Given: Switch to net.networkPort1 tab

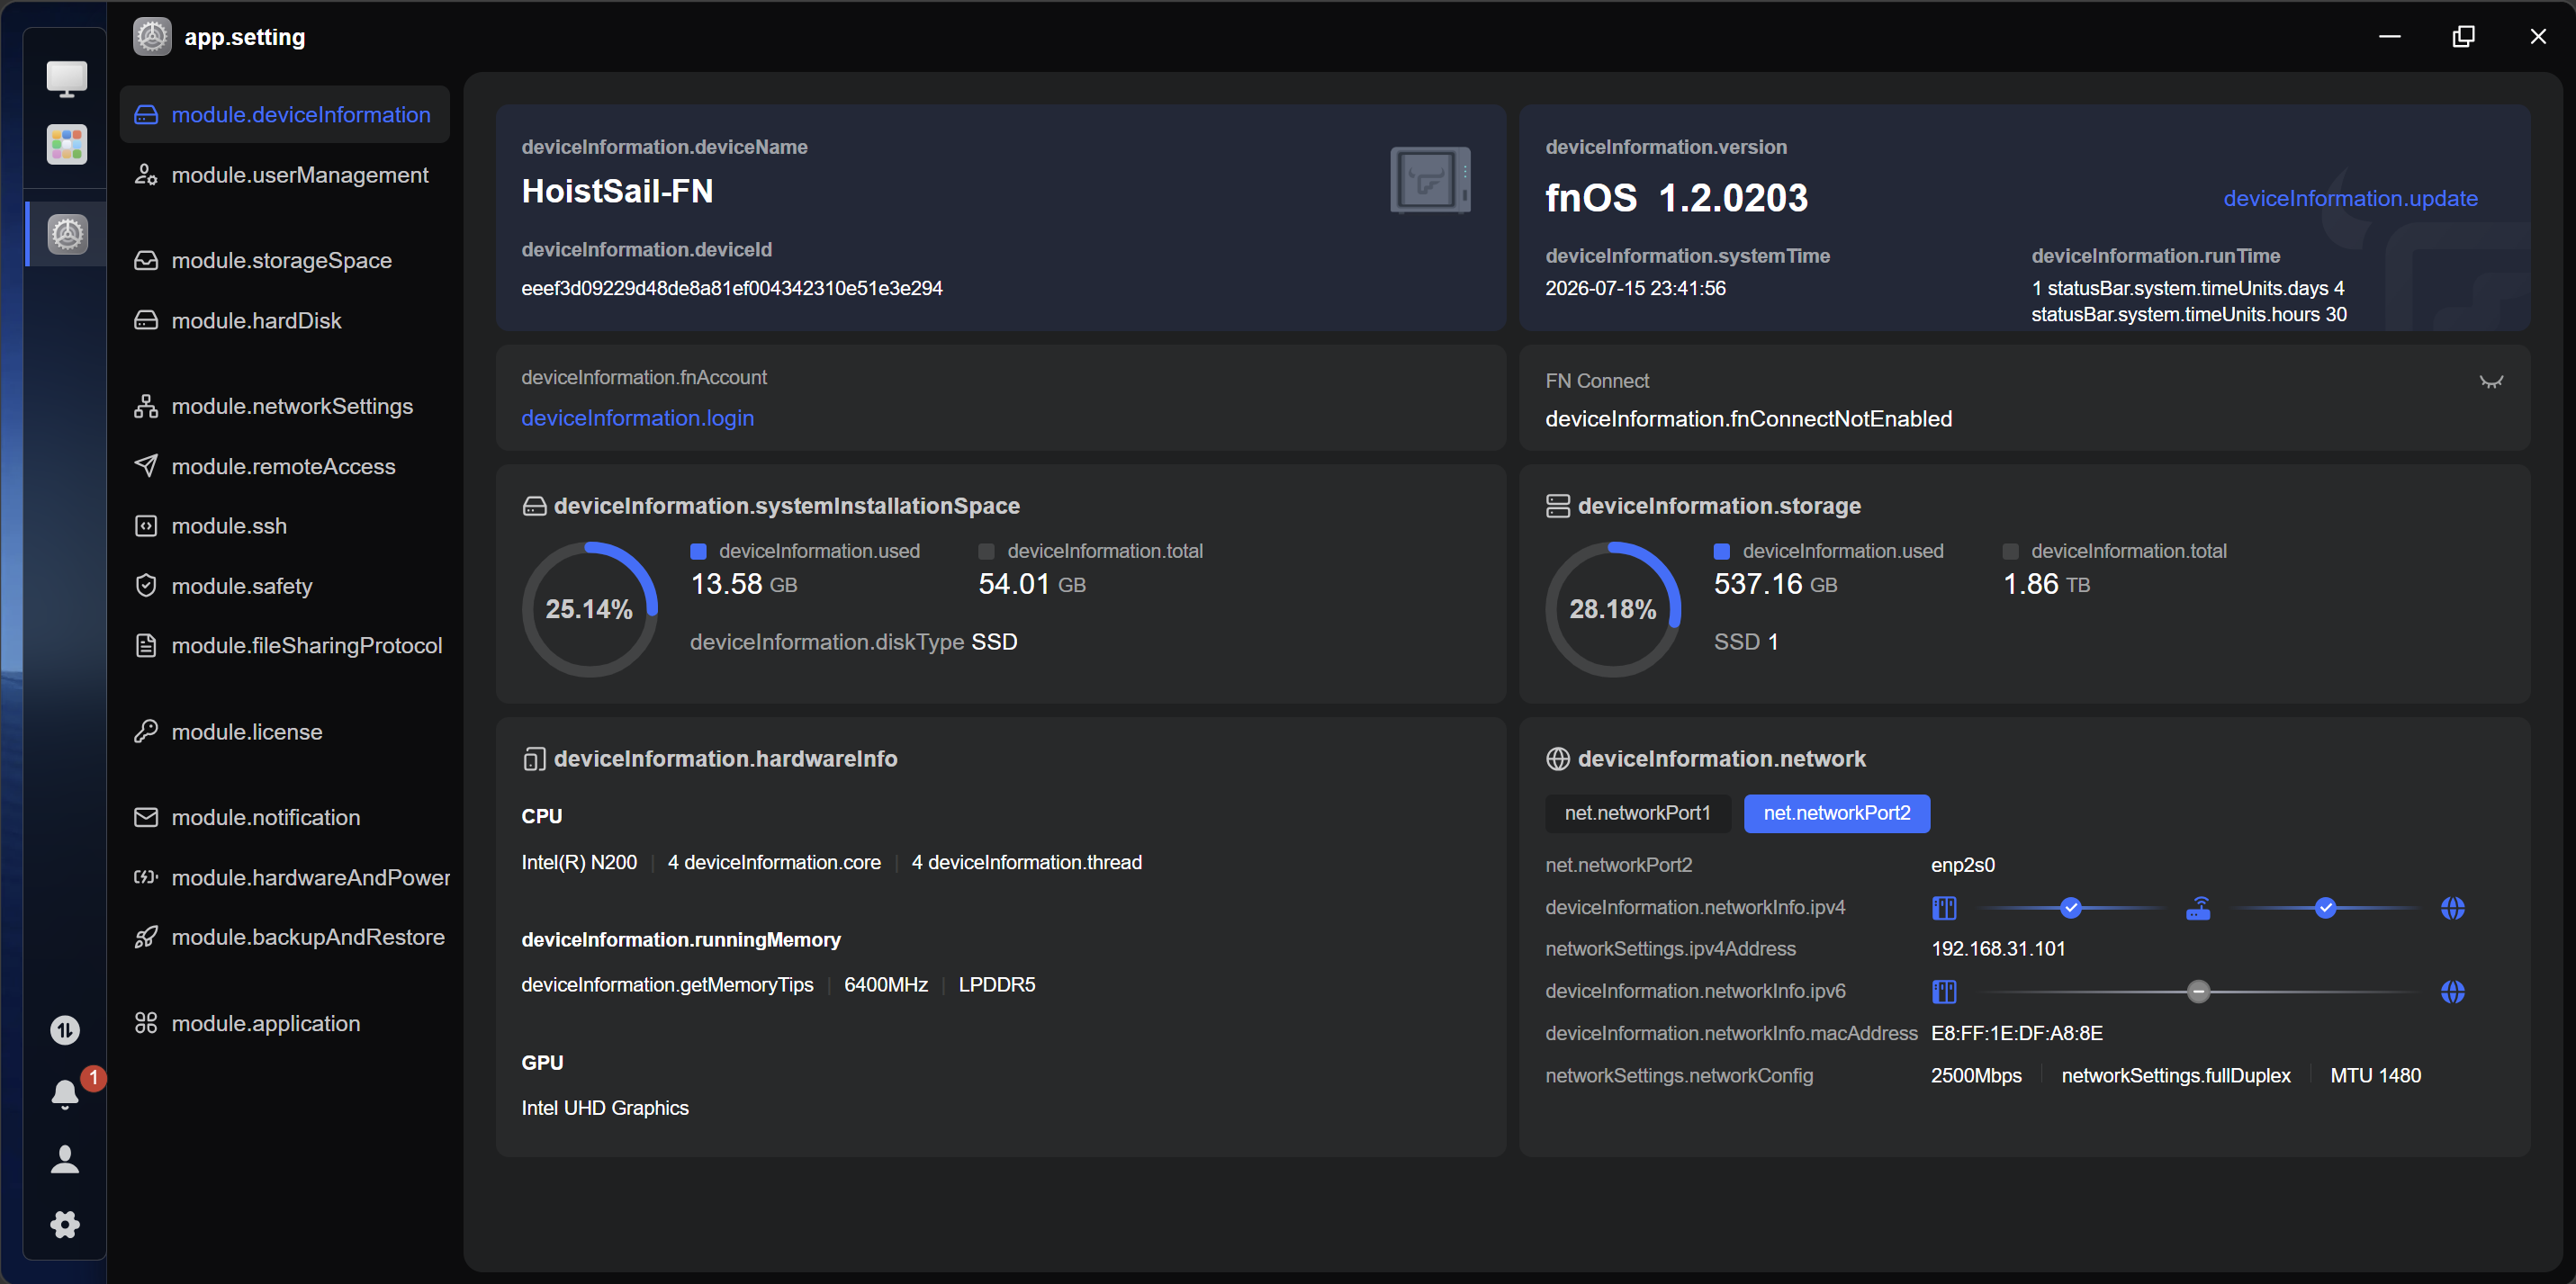Looking at the screenshot, I should (x=1637, y=813).
